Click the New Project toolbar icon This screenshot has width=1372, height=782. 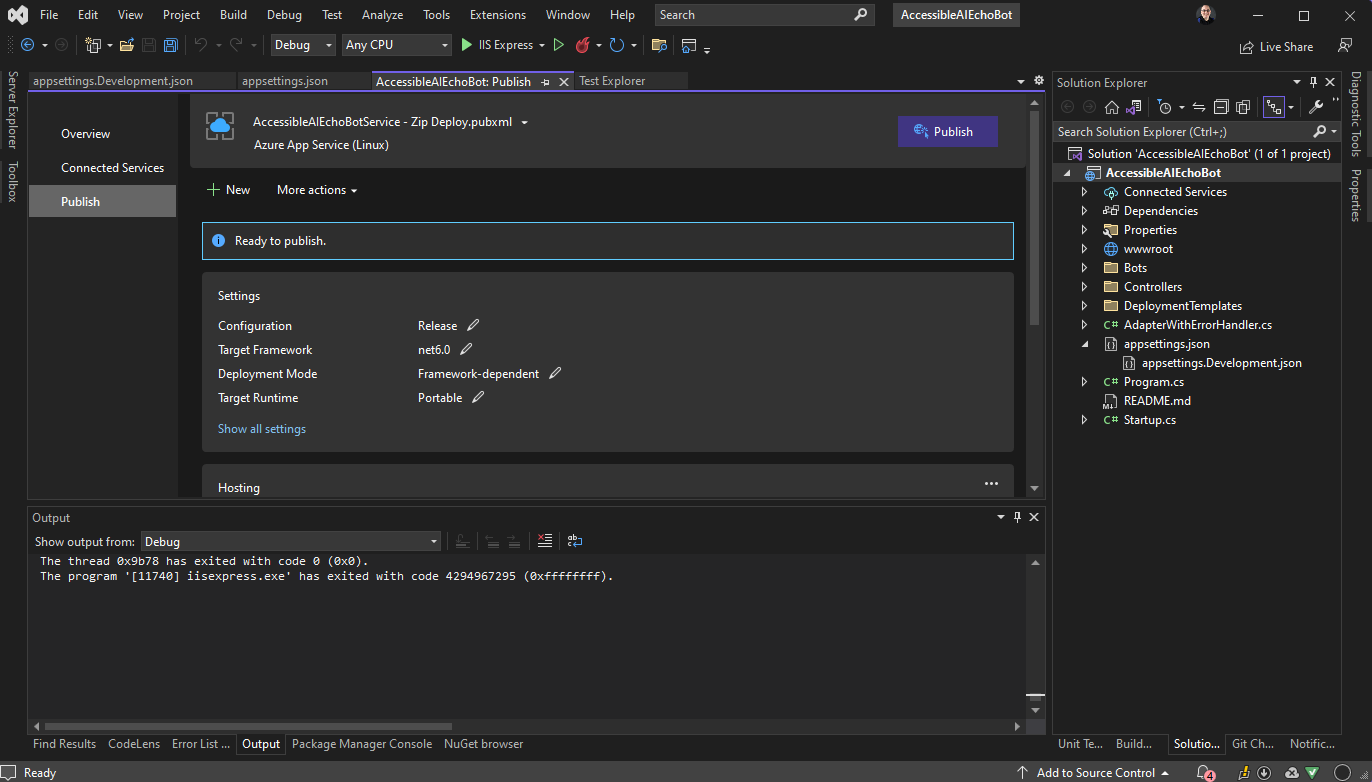tap(93, 45)
